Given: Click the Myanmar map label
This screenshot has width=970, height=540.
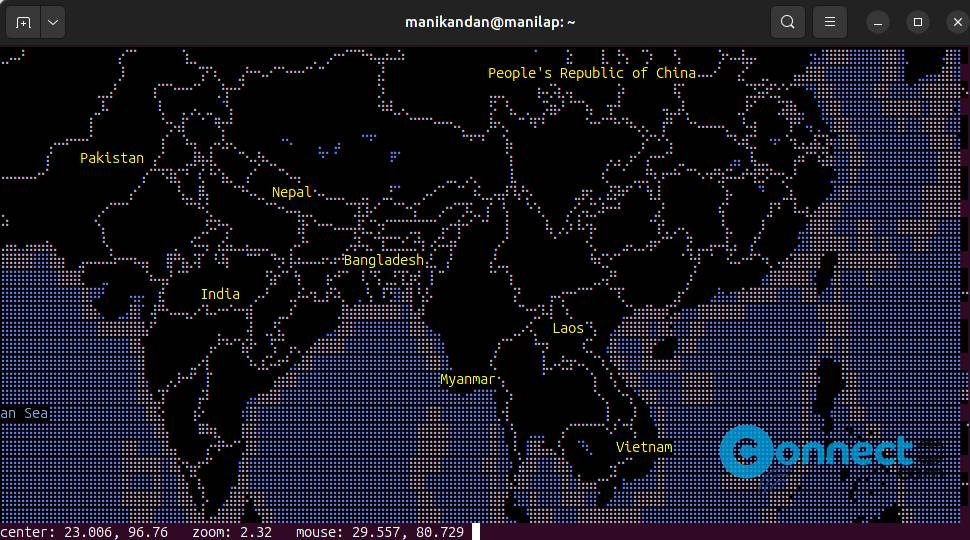Looking at the screenshot, I should coord(467,380).
